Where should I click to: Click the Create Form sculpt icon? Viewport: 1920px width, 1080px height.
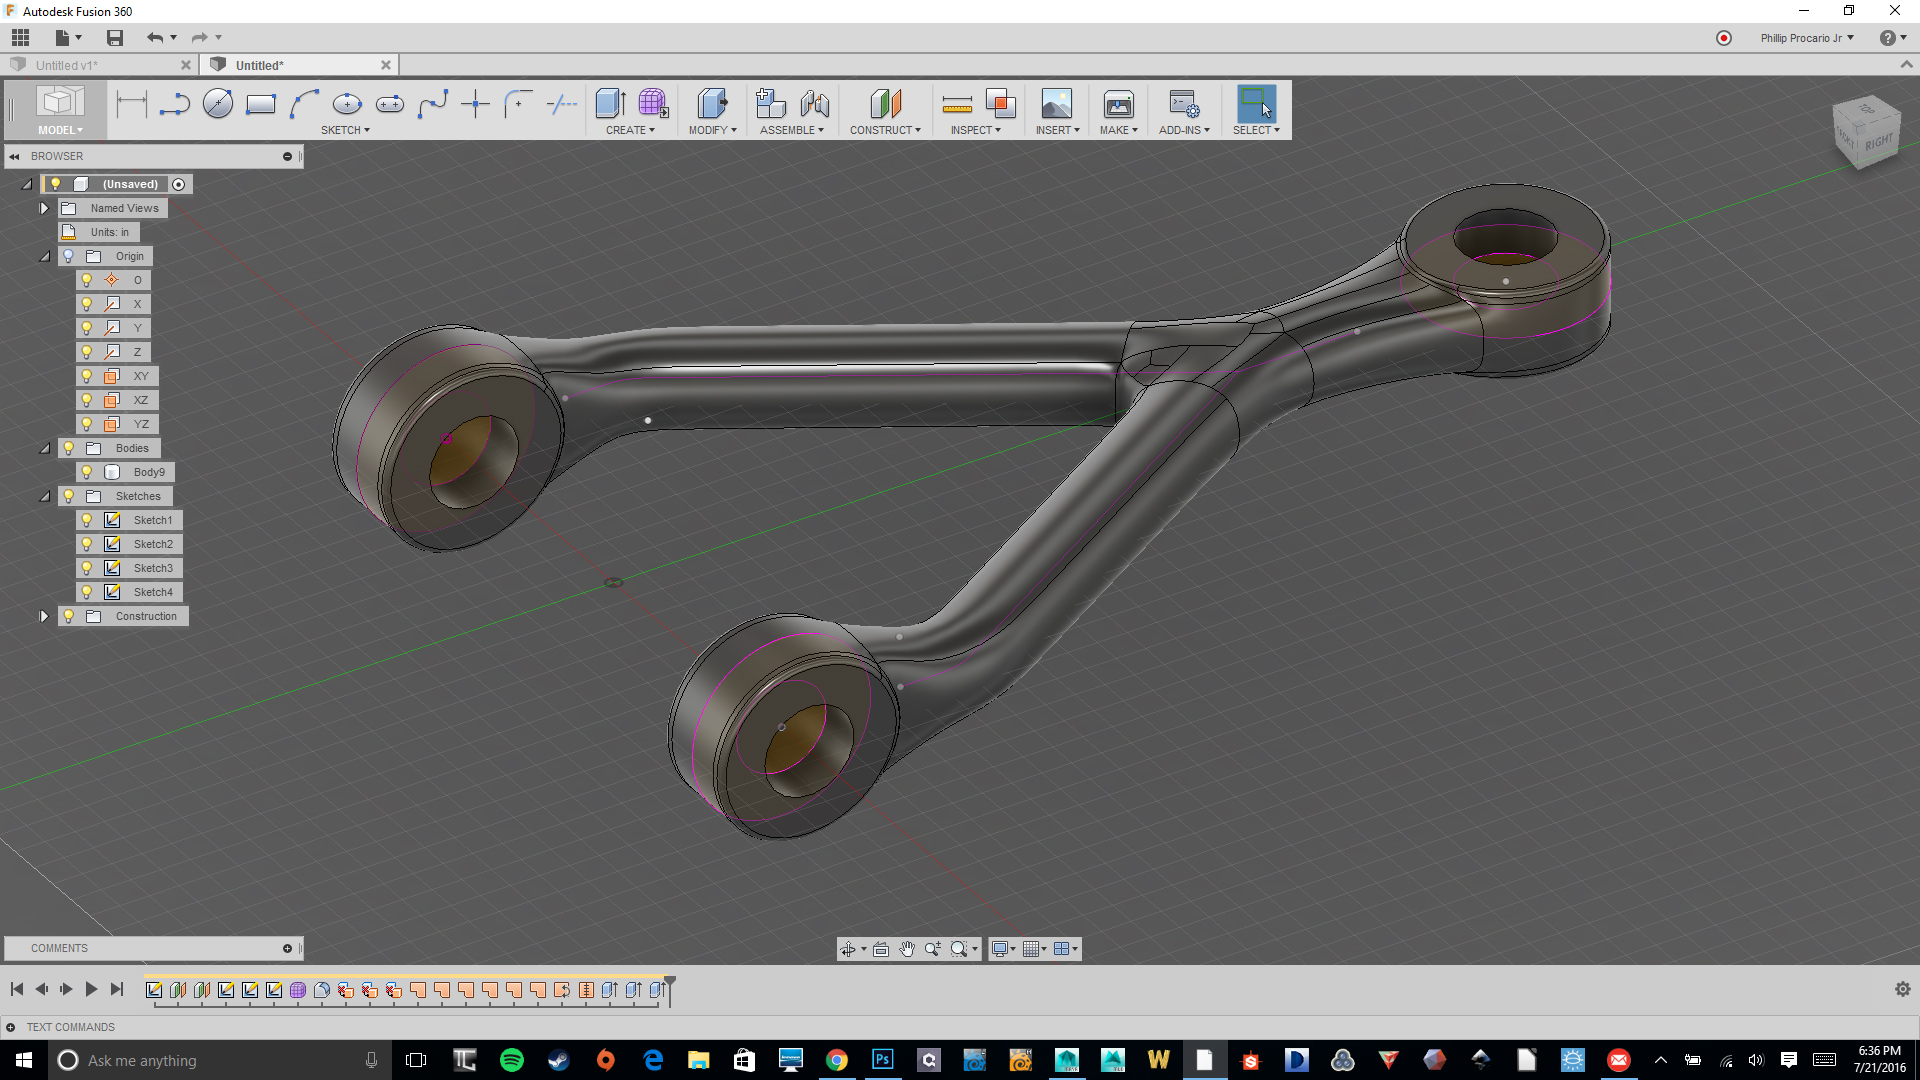click(653, 104)
